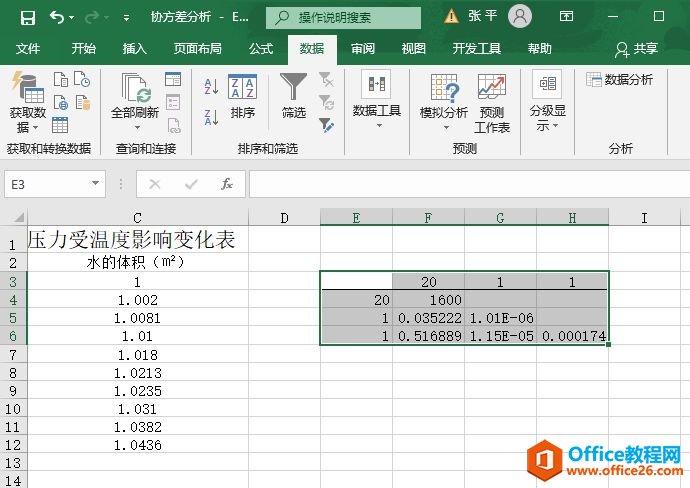Viewport: 690px width, 488px height.
Task: Click the cell containing 1.01E-06
Action: [501, 318]
